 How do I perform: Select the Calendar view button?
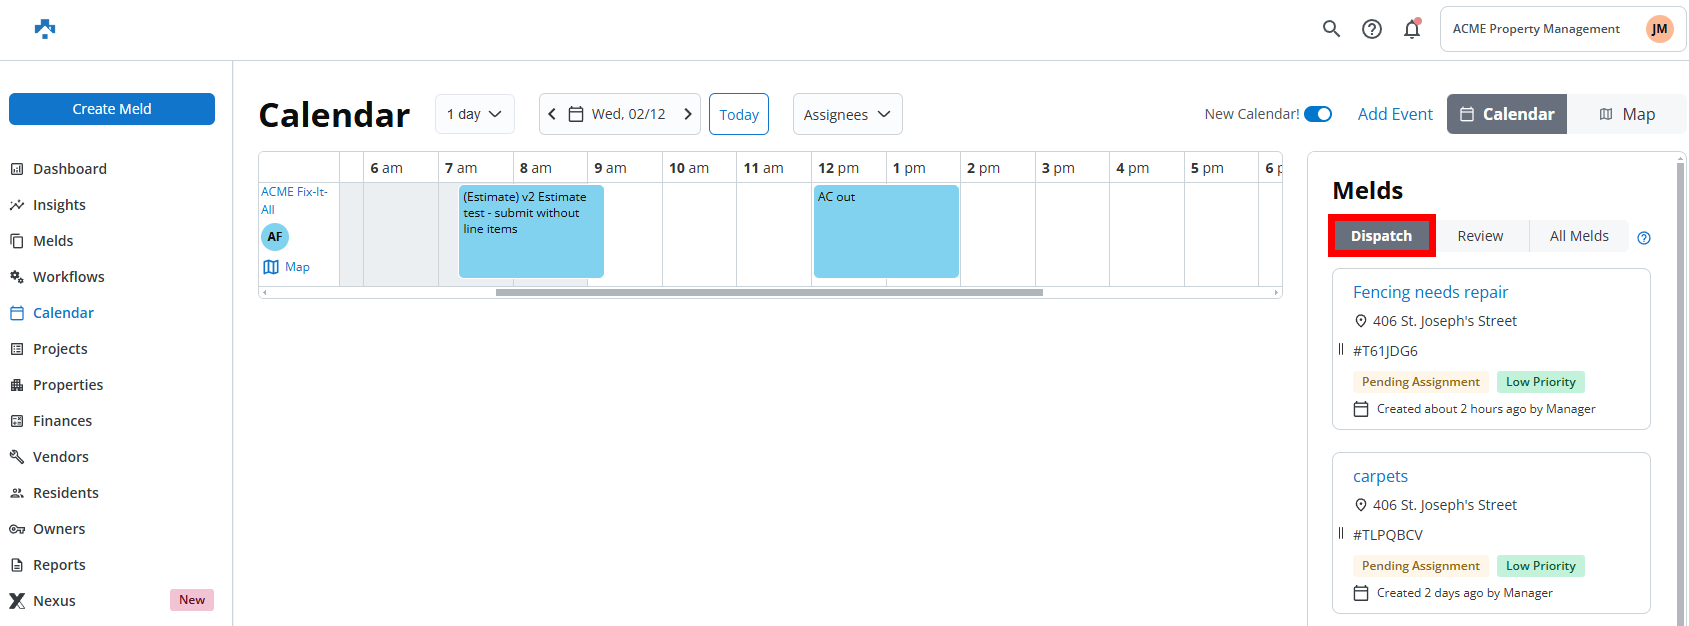point(1507,114)
